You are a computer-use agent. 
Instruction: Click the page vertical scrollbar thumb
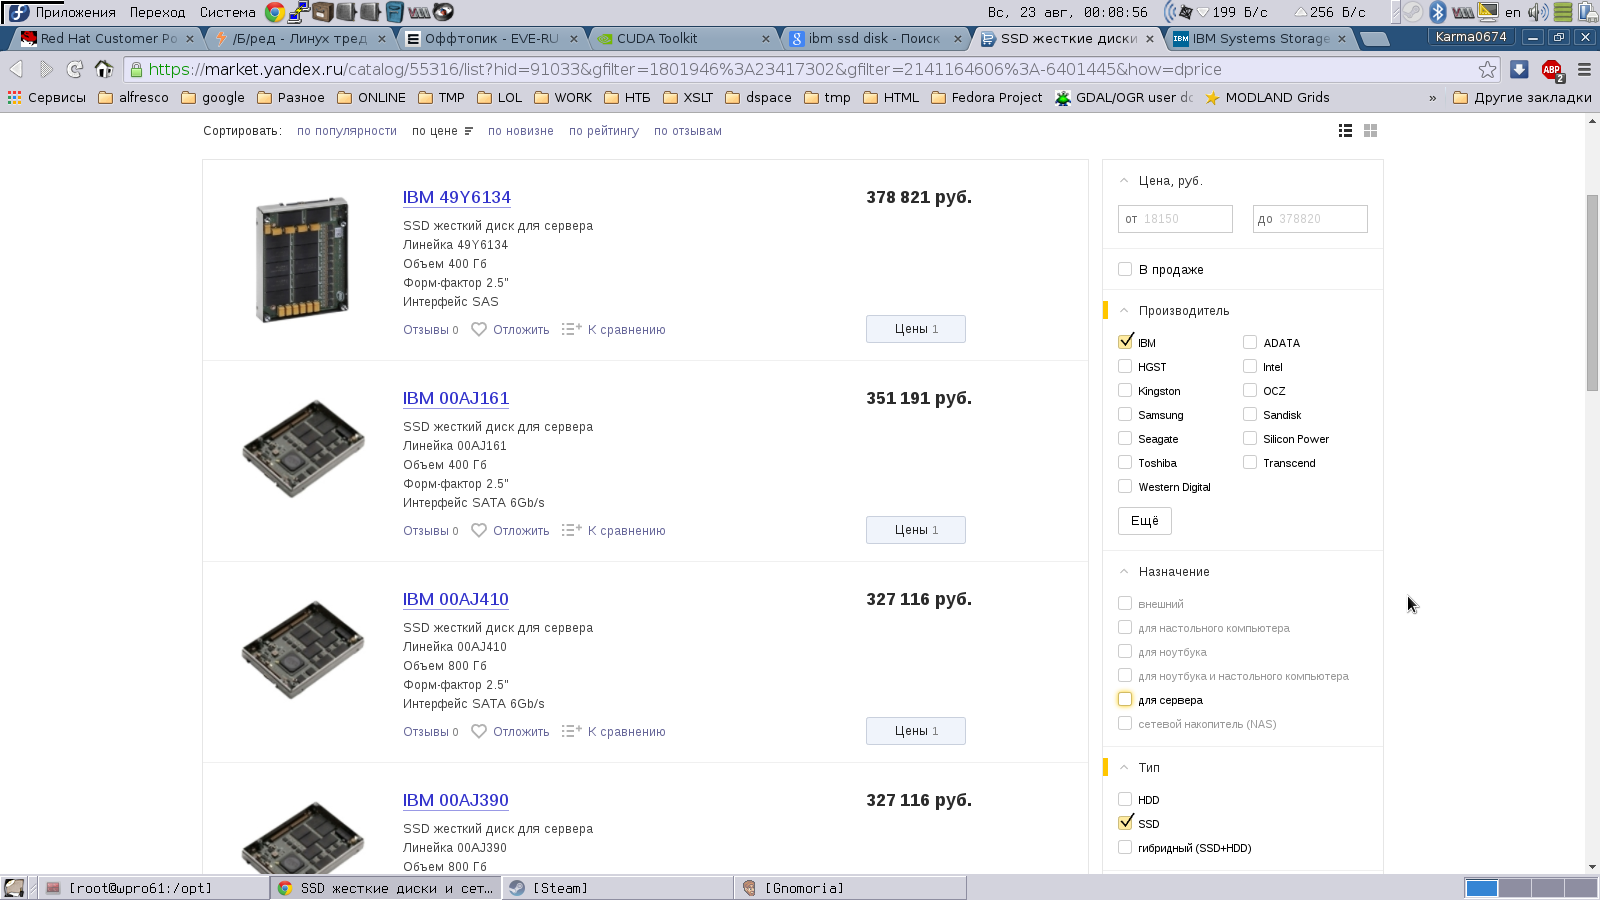tap(1592, 292)
